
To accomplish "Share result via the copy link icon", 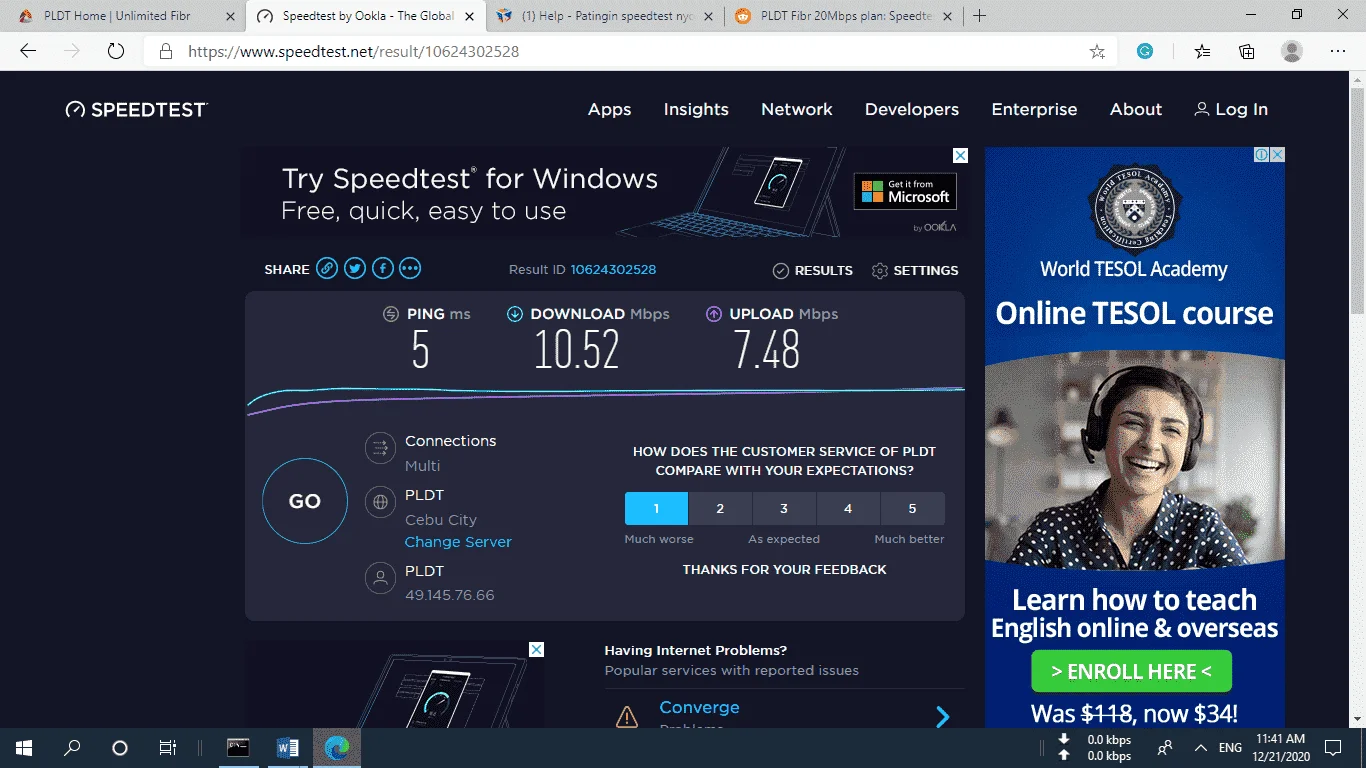I will click(327, 268).
